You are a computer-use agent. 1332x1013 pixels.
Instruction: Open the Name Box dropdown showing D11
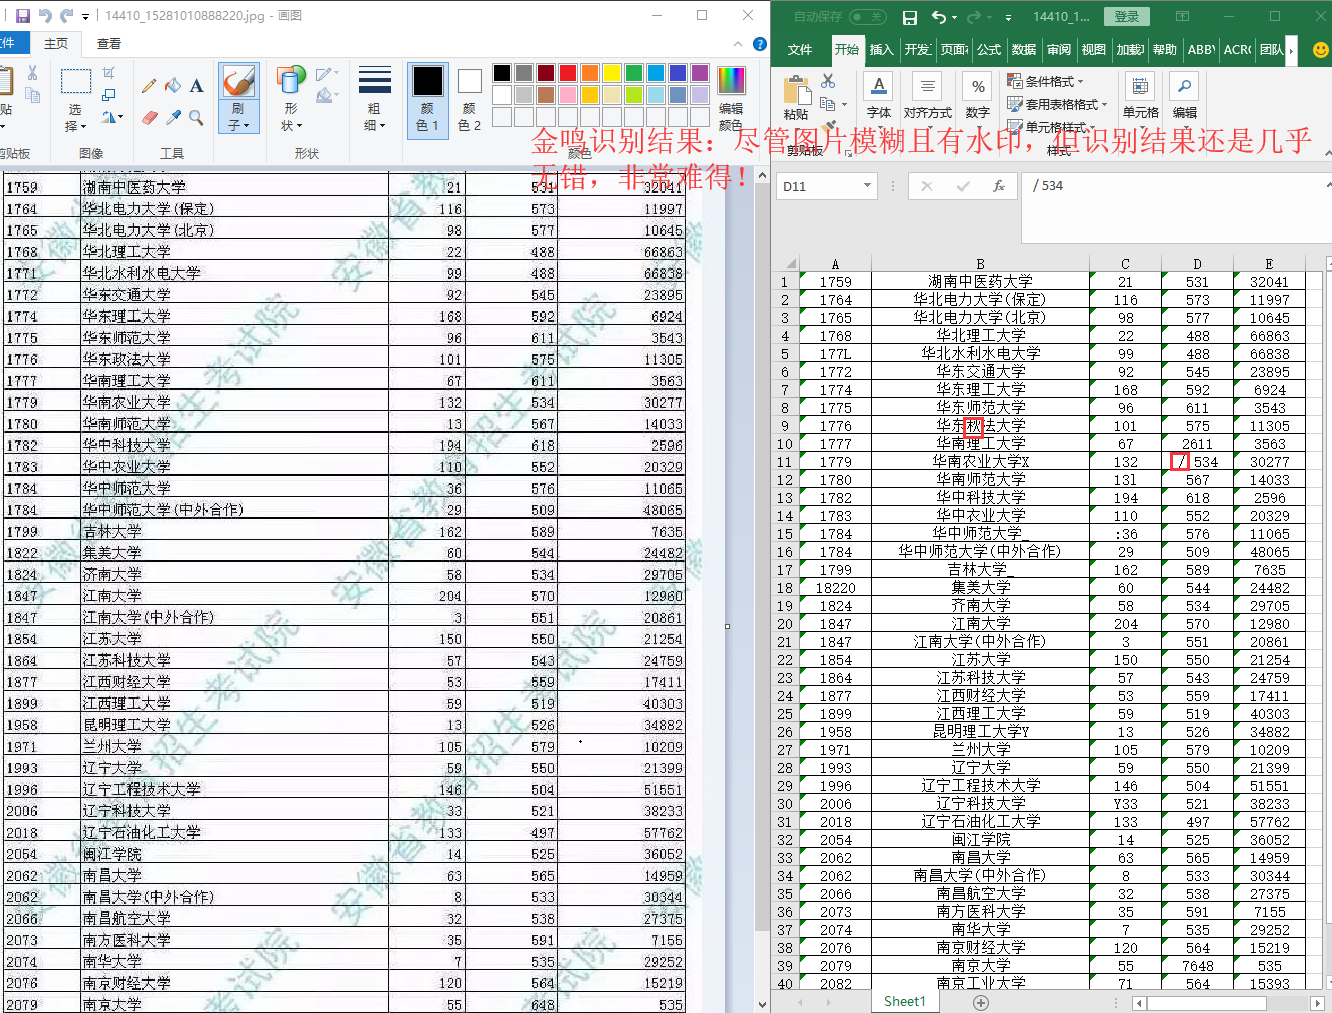pos(867,186)
